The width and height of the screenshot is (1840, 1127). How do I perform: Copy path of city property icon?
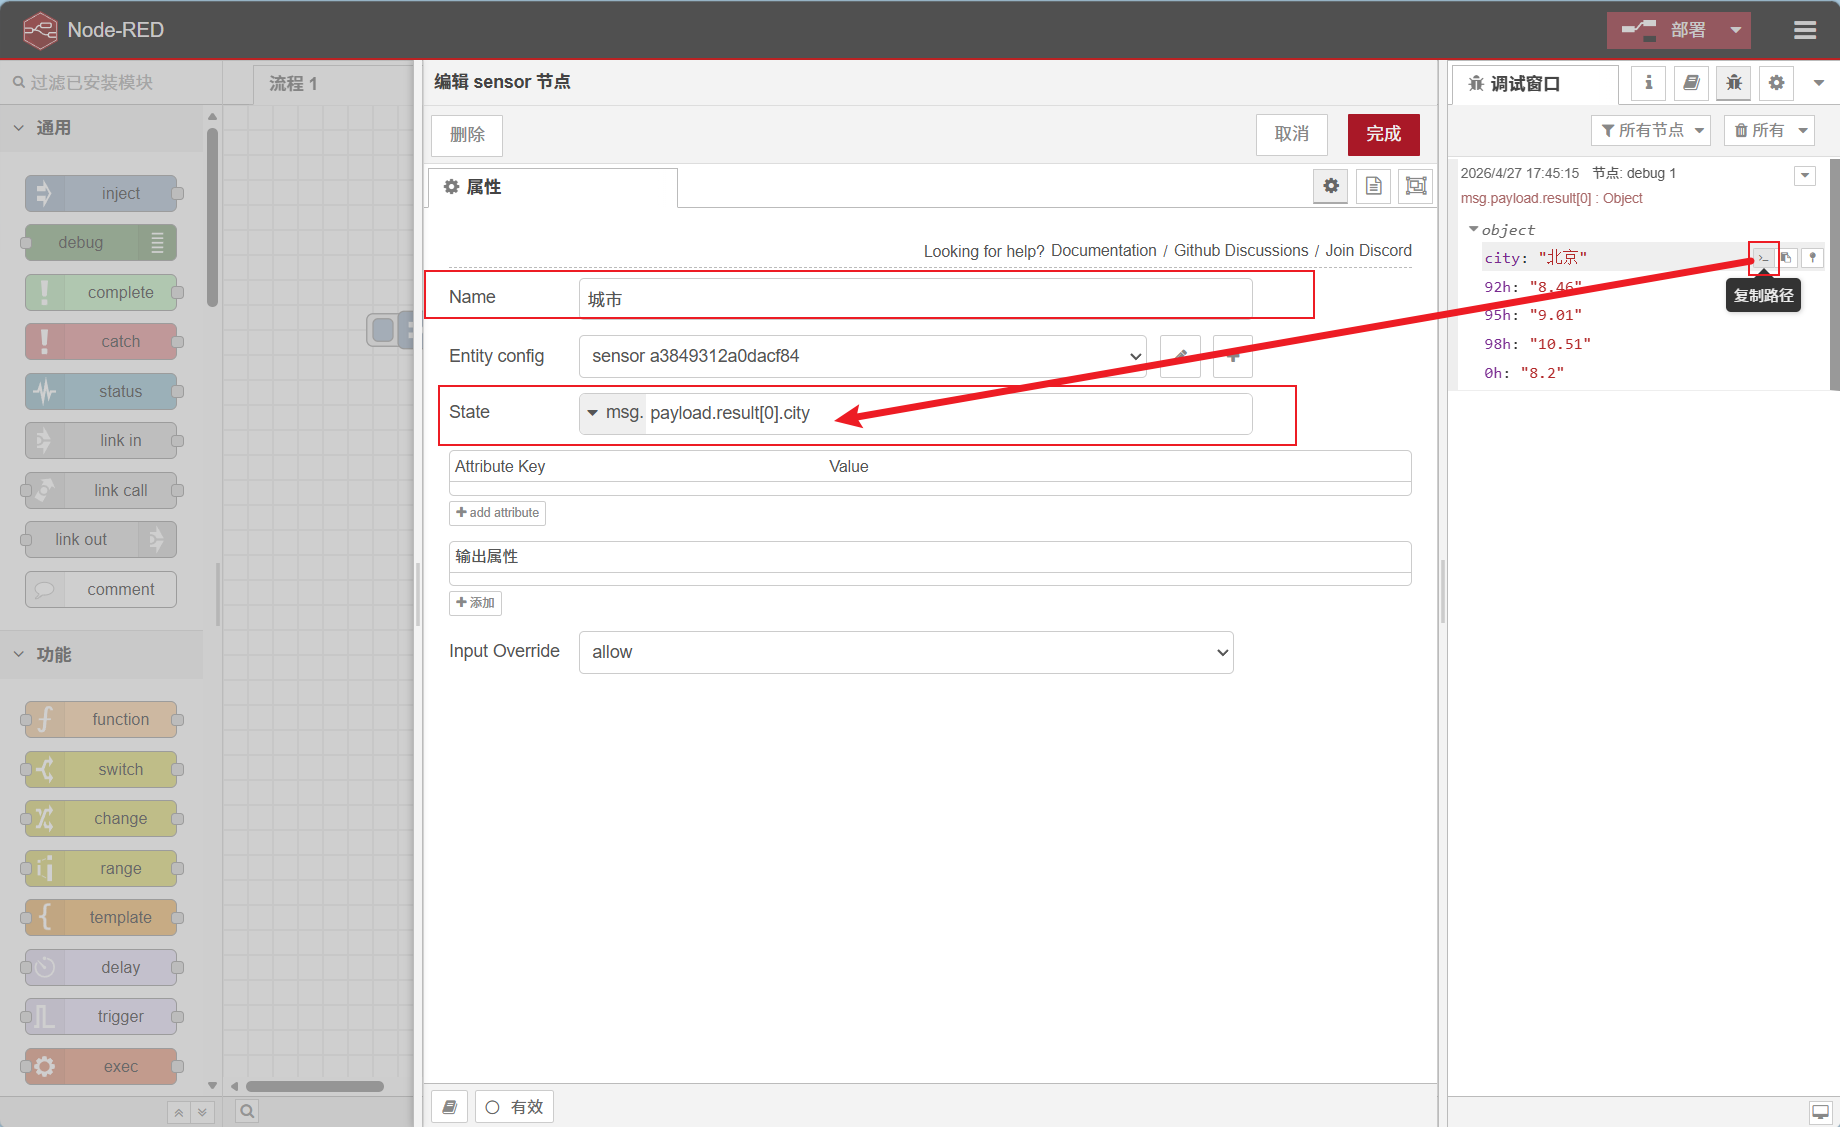[x=1763, y=258]
